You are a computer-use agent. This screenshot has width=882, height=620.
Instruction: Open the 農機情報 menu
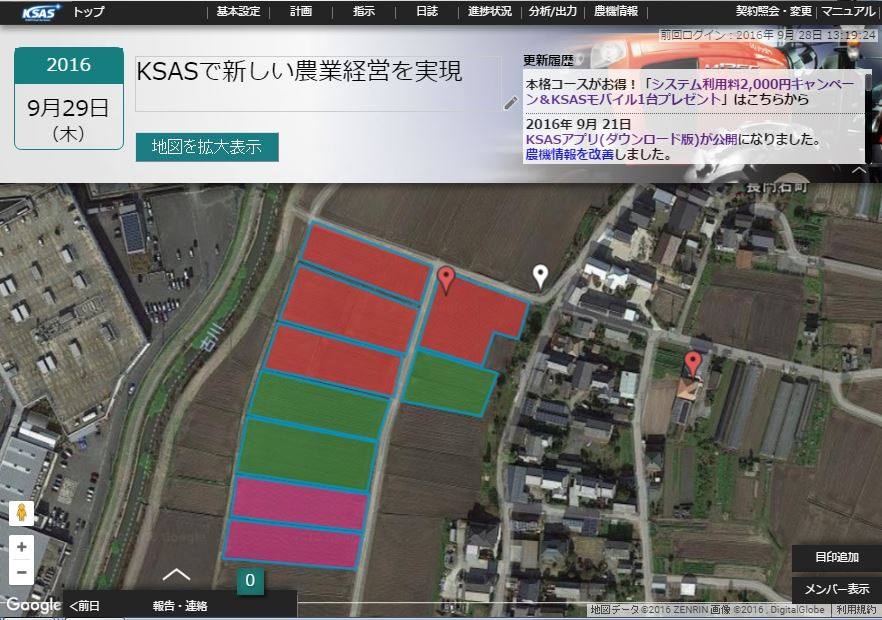[x=616, y=11]
